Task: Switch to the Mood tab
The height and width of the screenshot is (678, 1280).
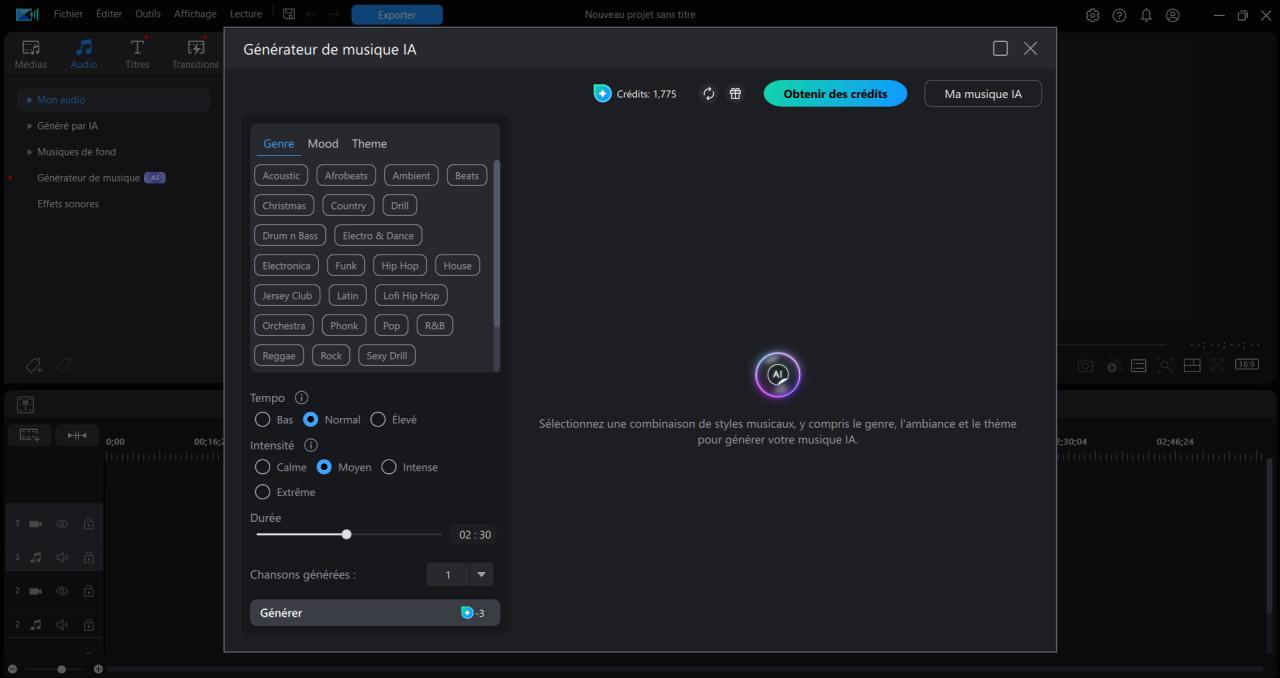Action: pyautogui.click(x=322, y=143)
